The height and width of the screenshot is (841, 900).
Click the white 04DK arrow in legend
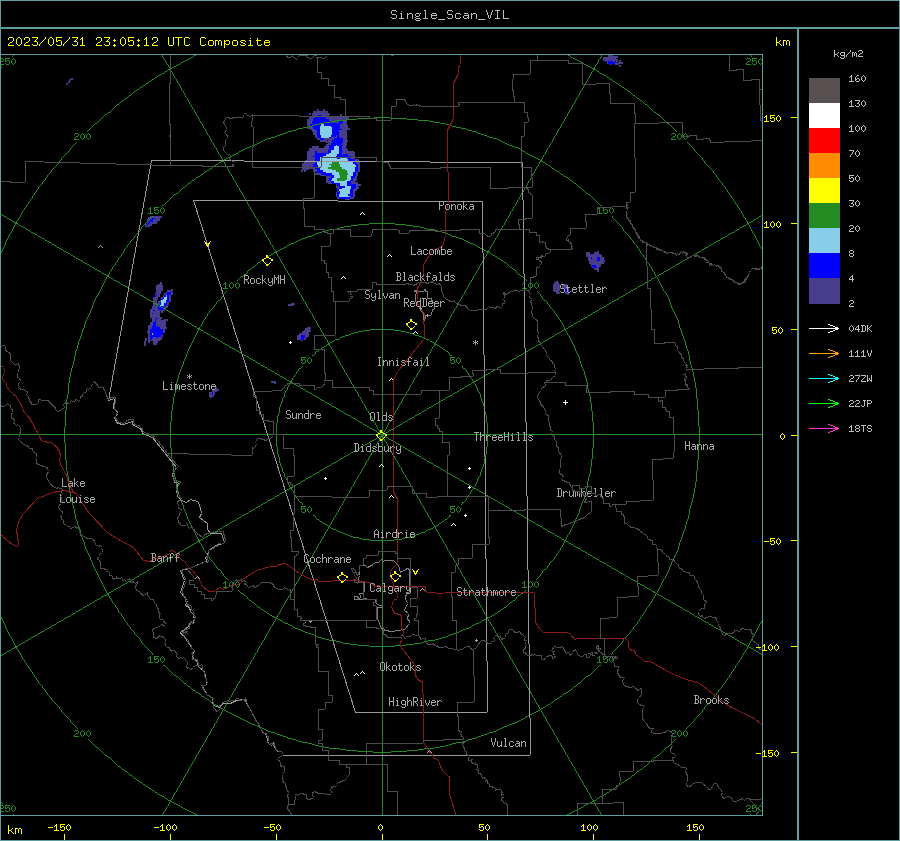pyautogui.click(x=824, y=328)
